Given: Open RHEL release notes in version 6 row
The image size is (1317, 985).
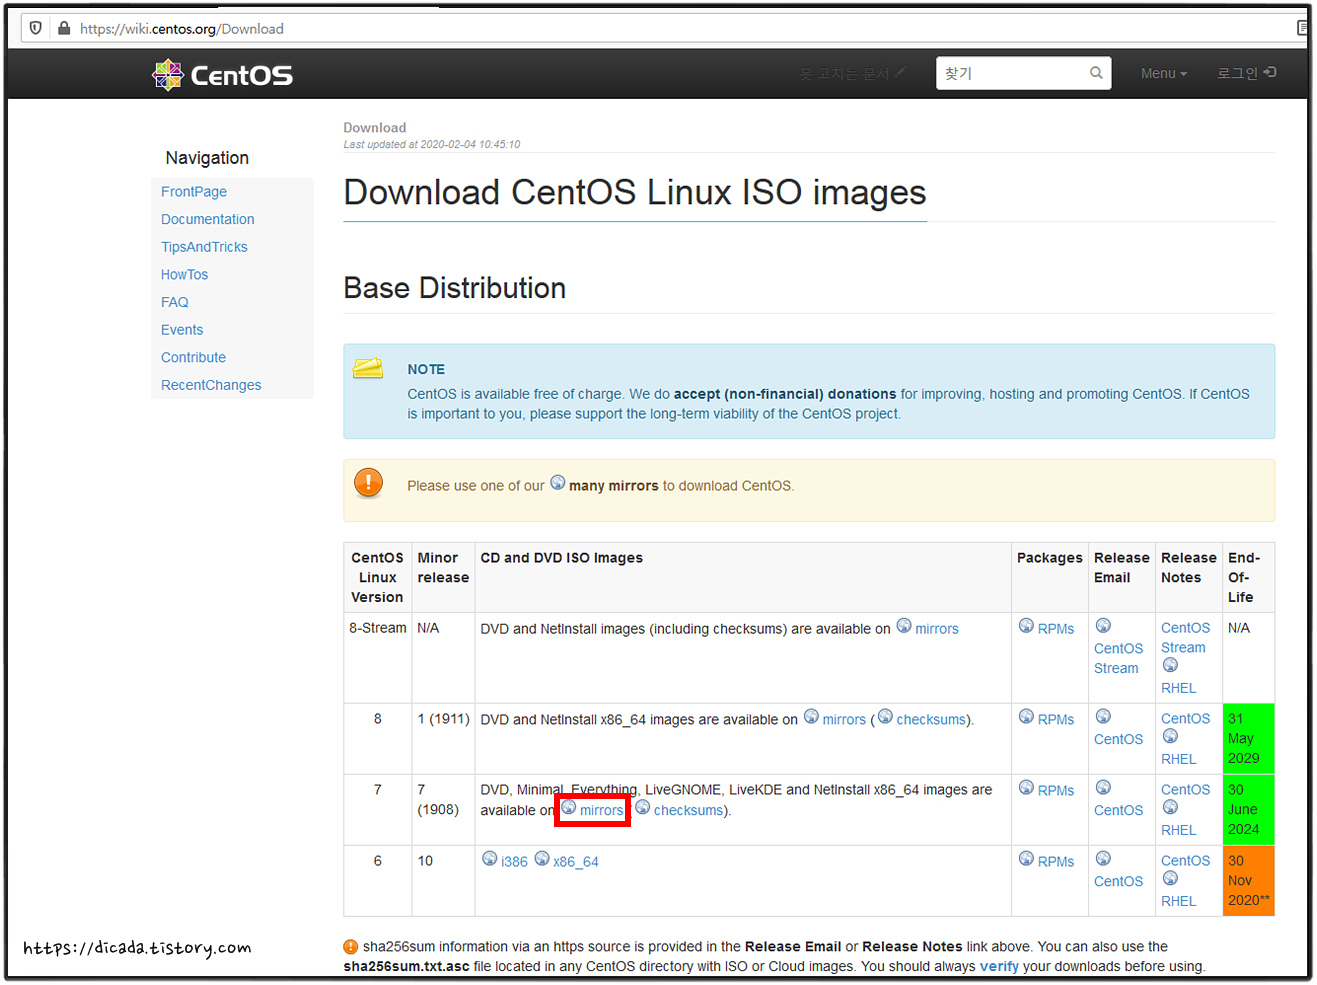Looking at the screenshot, I should [x=1179, y=901].
